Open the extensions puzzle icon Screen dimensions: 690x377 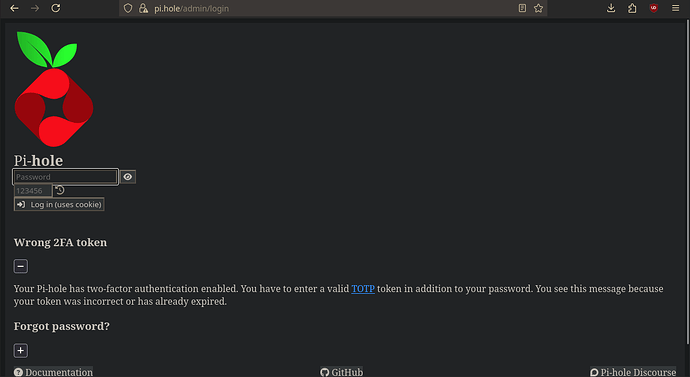(x=632, y=8)
